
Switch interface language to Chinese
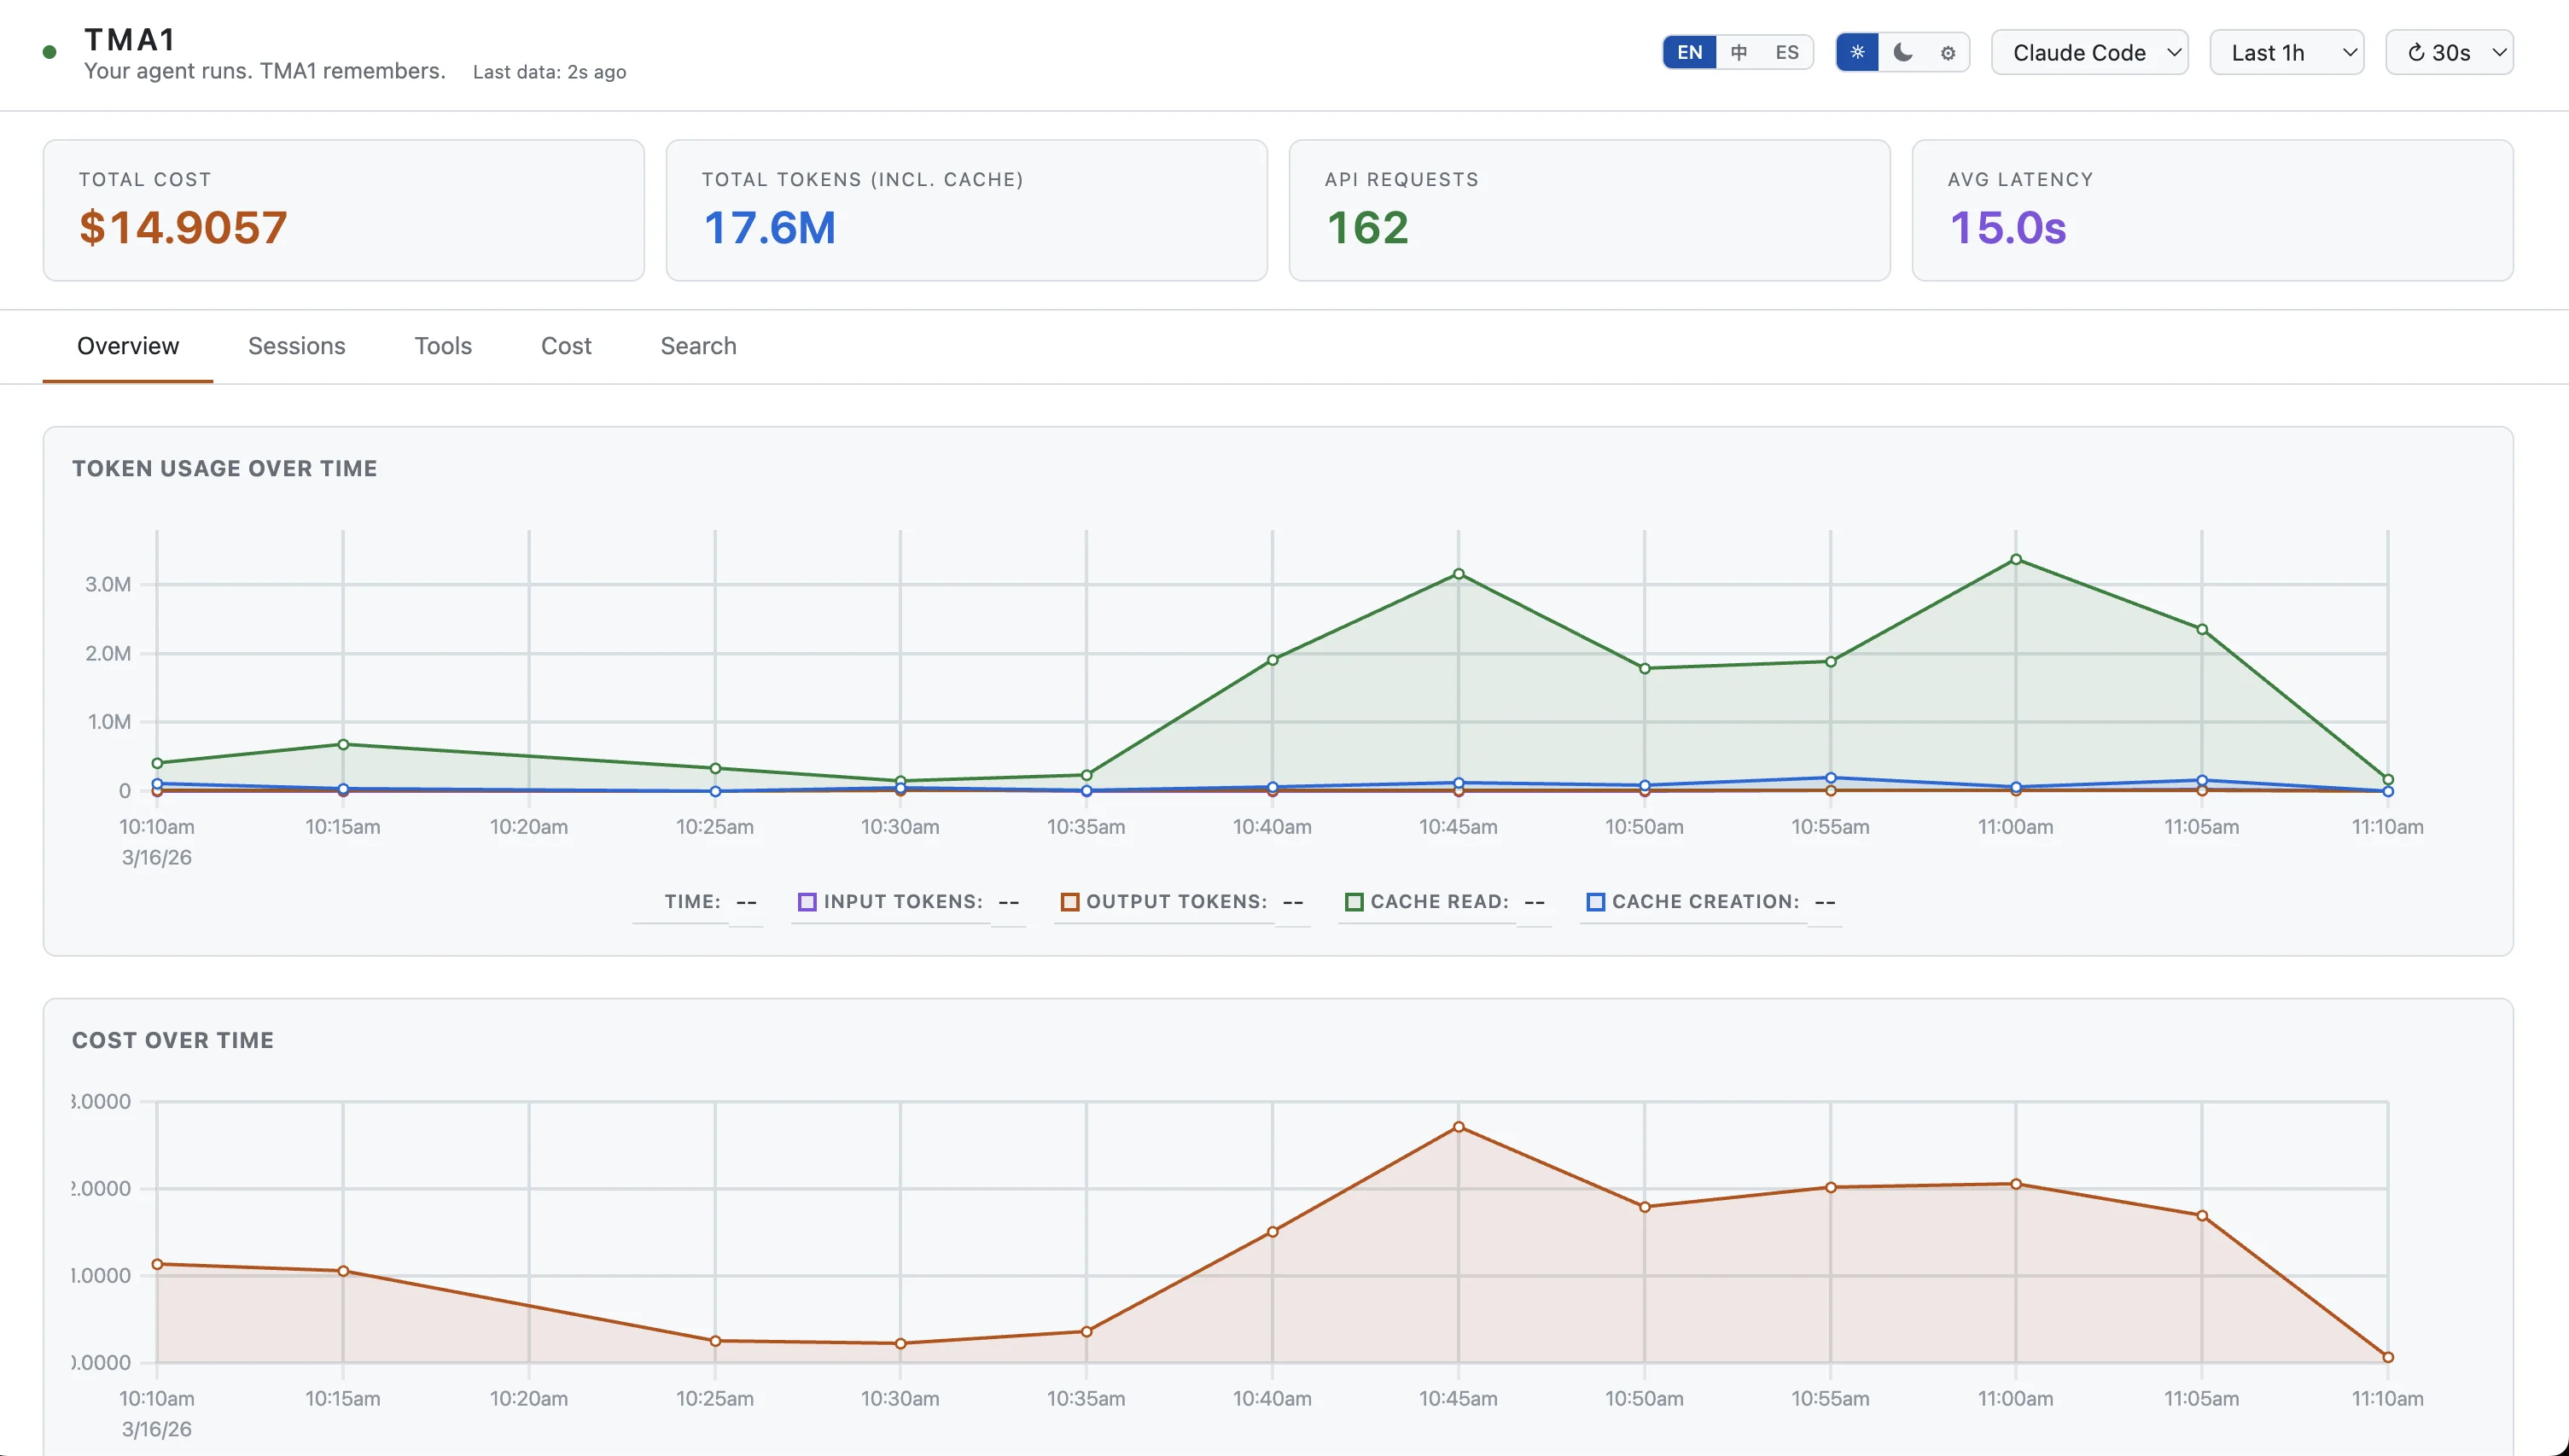click(x=1739, y=52)
